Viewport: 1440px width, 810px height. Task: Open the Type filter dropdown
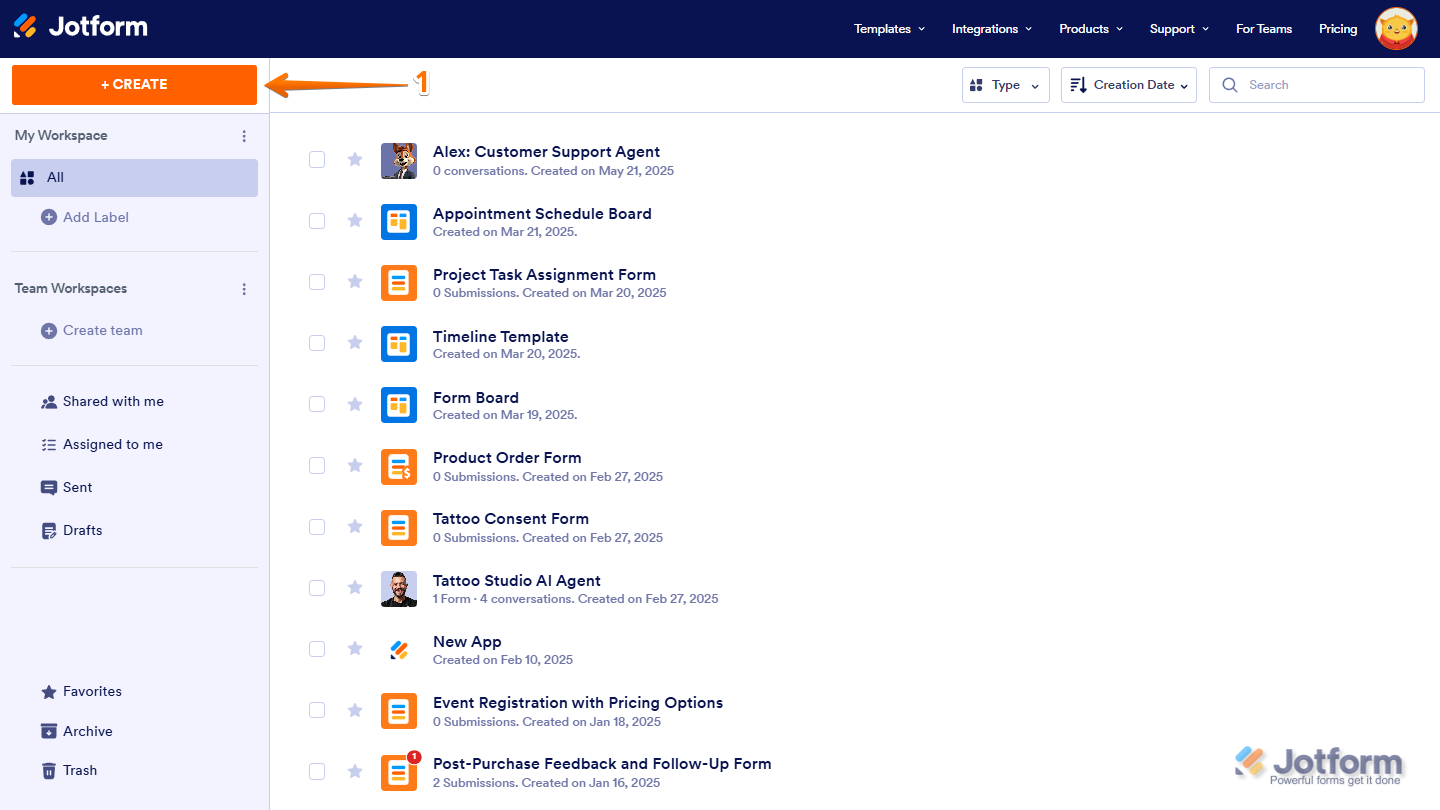click(x=1005, y=85)
